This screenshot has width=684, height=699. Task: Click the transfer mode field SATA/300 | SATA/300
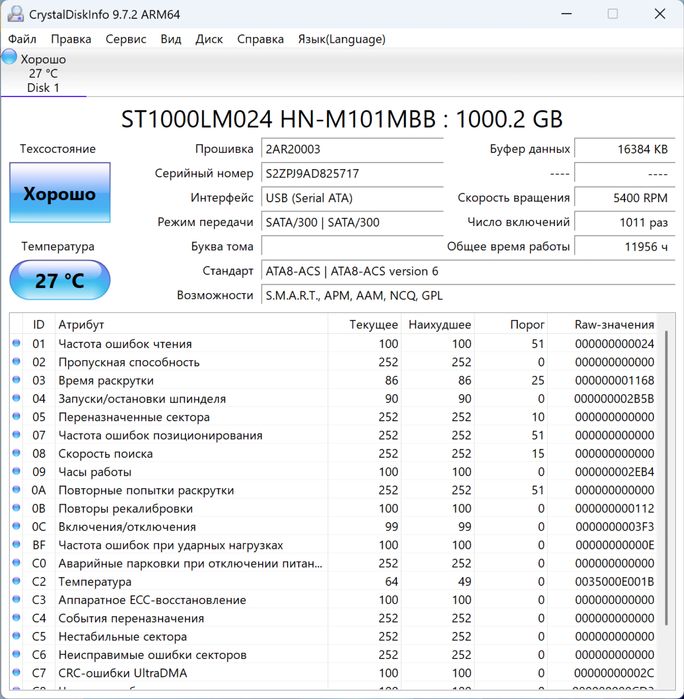click(352, 222)
